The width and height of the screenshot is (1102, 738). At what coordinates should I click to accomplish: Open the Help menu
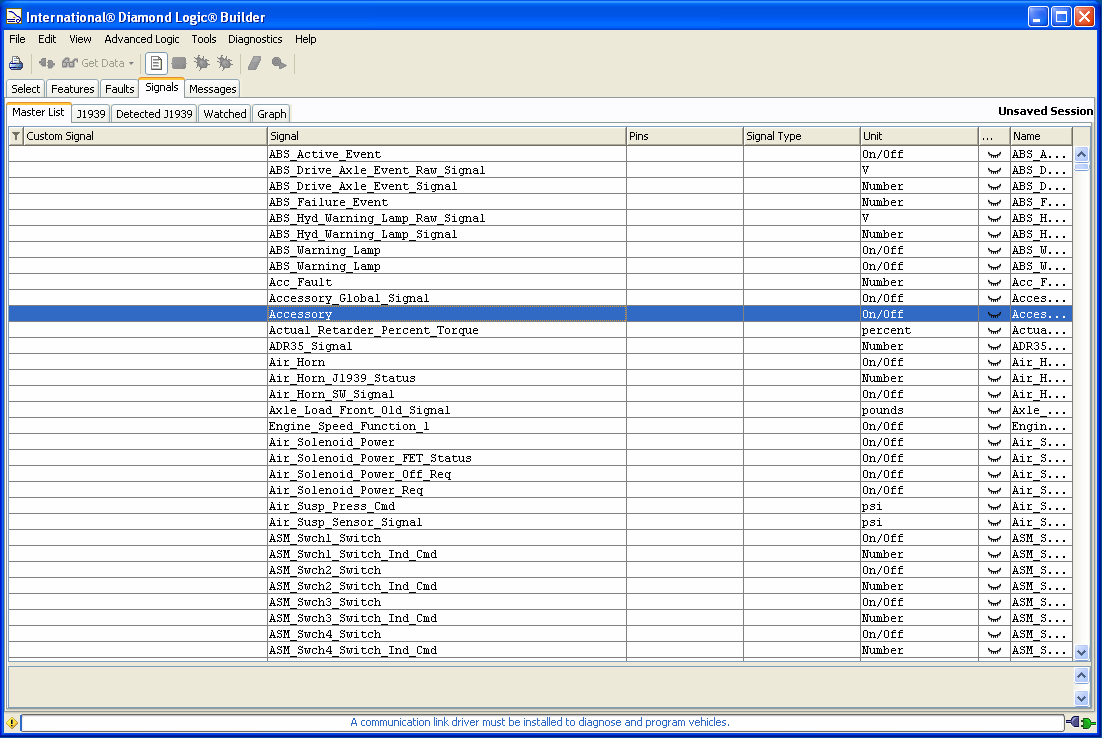pyautogui.click(x=306, y=39)
